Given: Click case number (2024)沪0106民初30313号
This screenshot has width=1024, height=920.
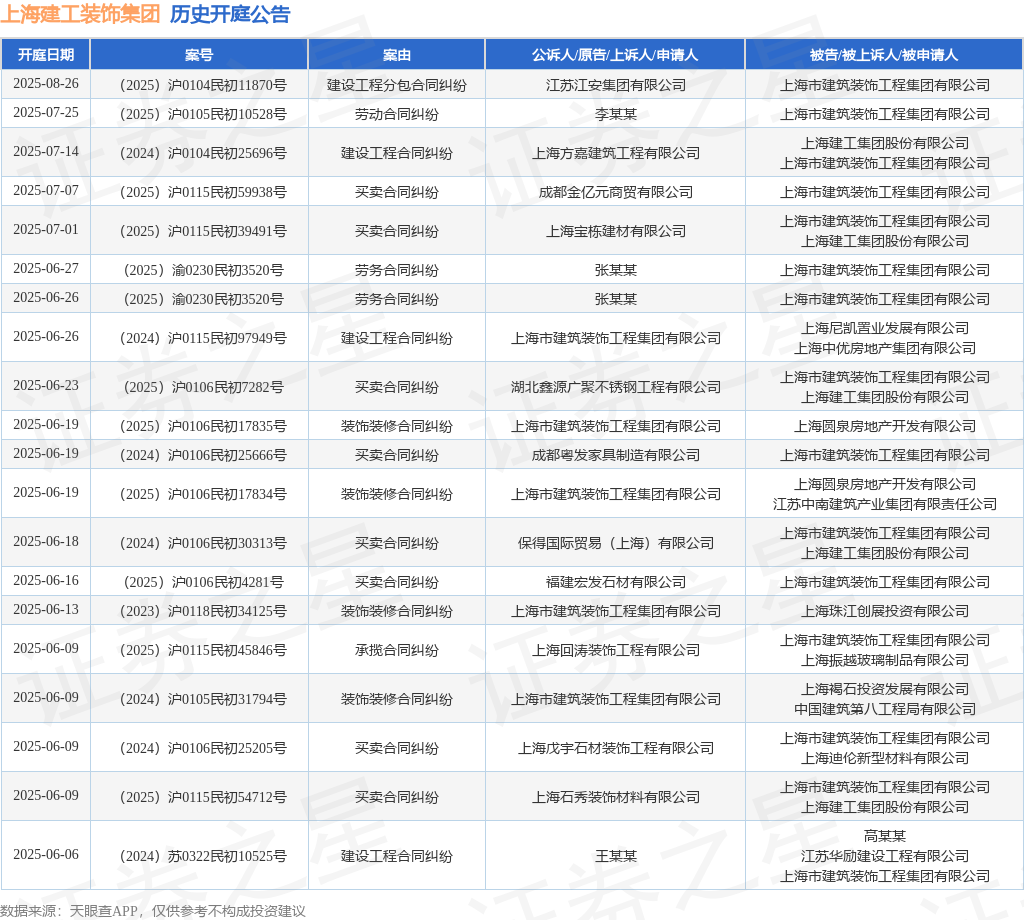Looking at the screenshot, I should tap(203, 543).
